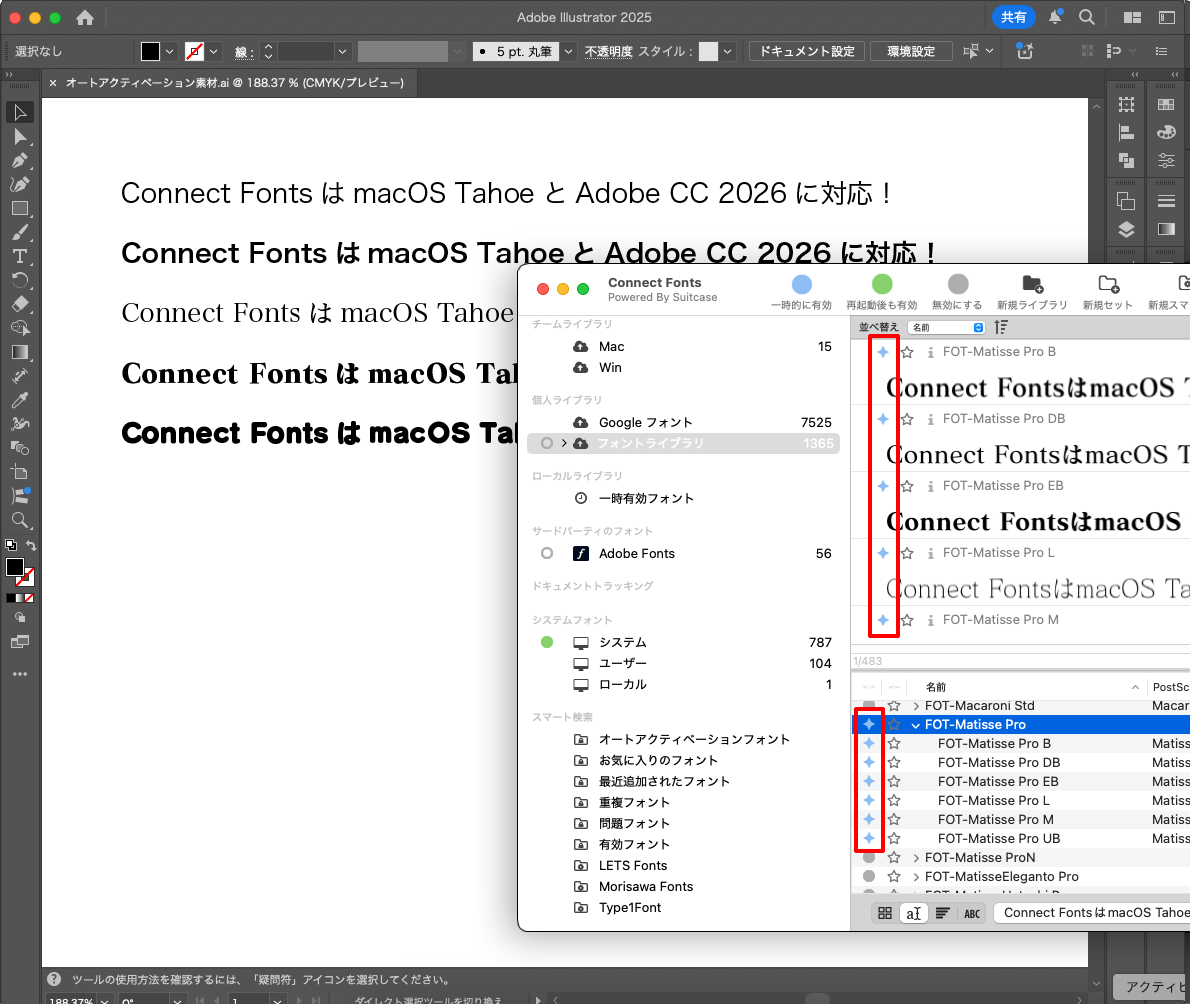Select the Eraser tool
The width and height of the screenshot is (1190, 1004).
coord(20,304)
